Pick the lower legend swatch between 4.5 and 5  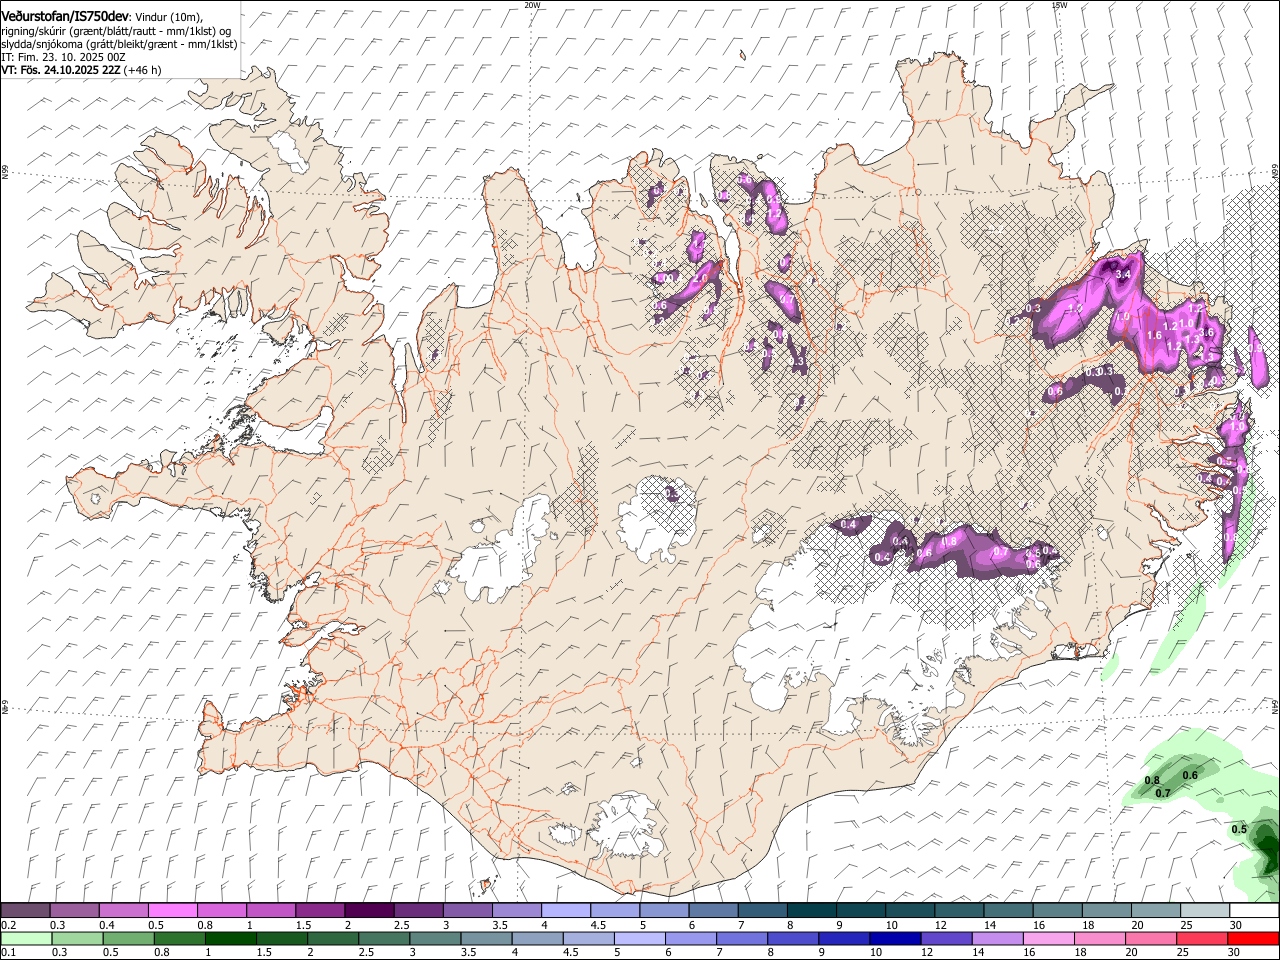(590, 938)
